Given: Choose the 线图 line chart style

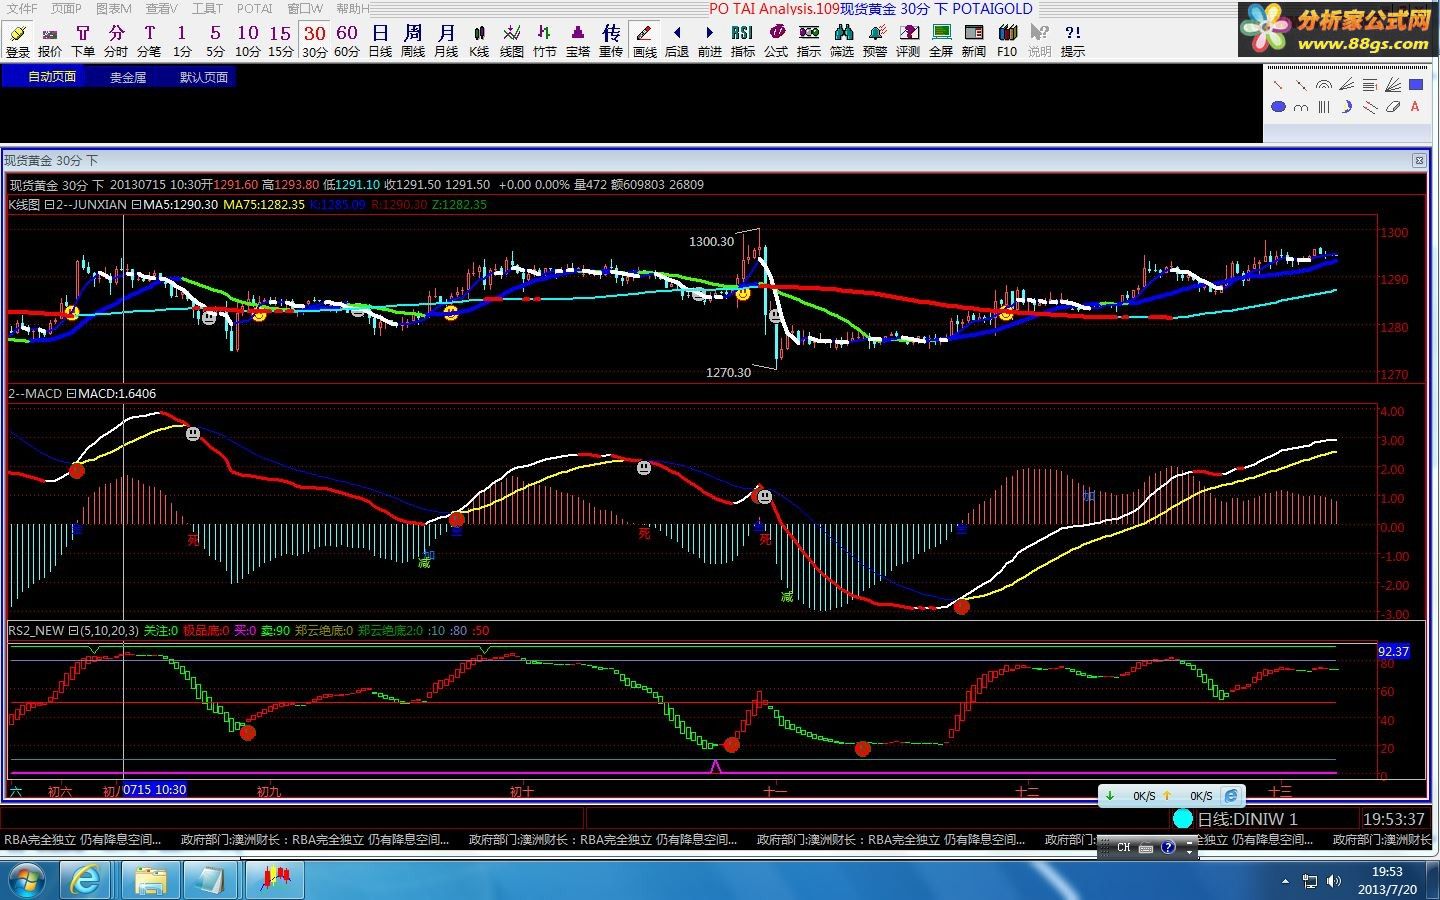Looking at the screenshot, I should tap(512, 41).
